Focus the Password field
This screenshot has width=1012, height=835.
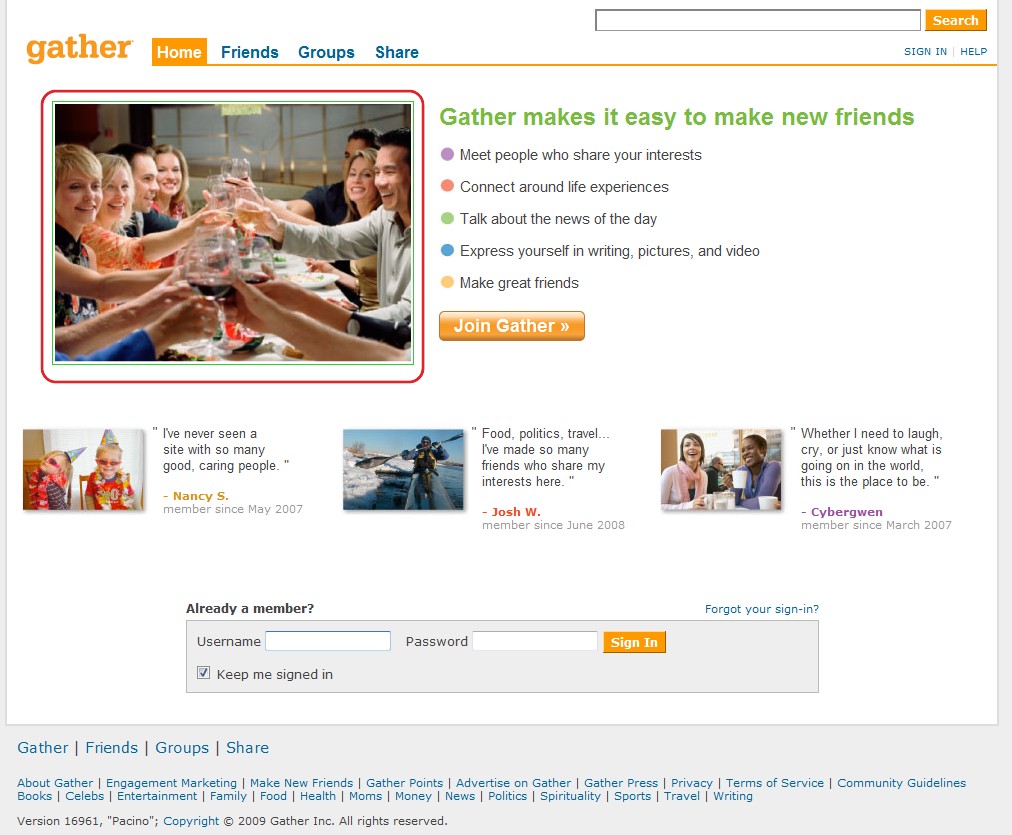coord(535,641)
